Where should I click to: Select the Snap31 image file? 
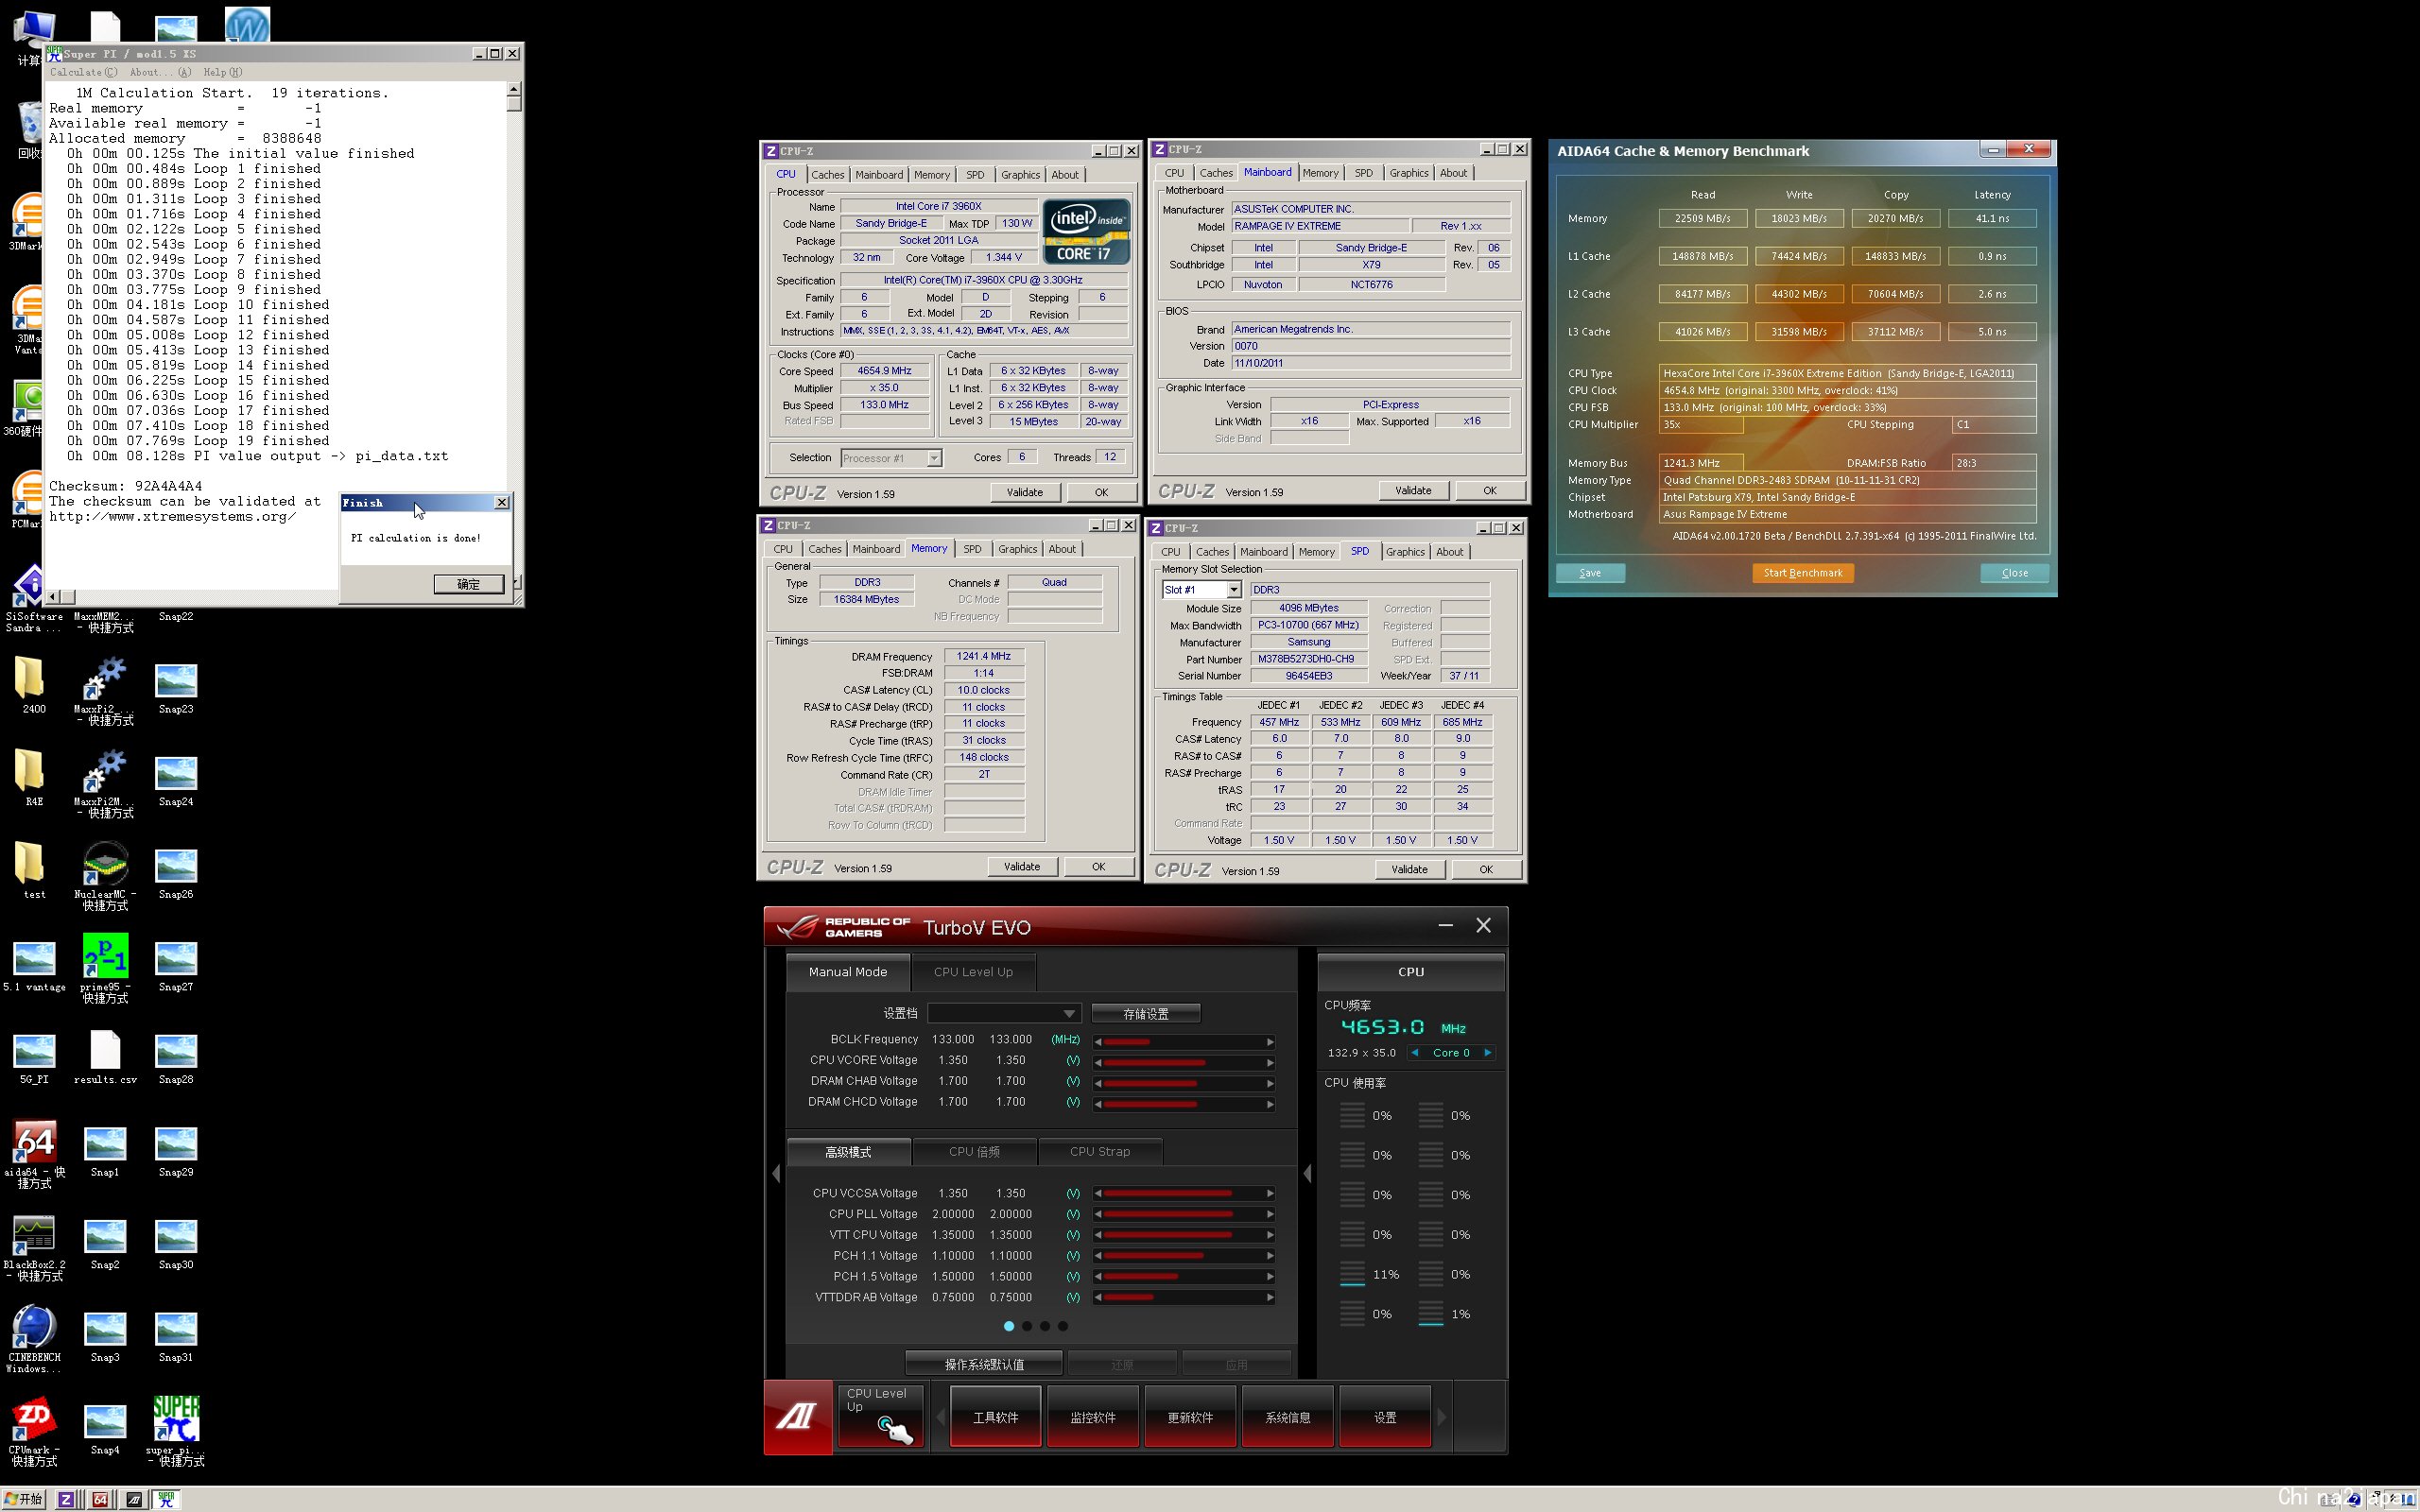tap(176, 1336)
